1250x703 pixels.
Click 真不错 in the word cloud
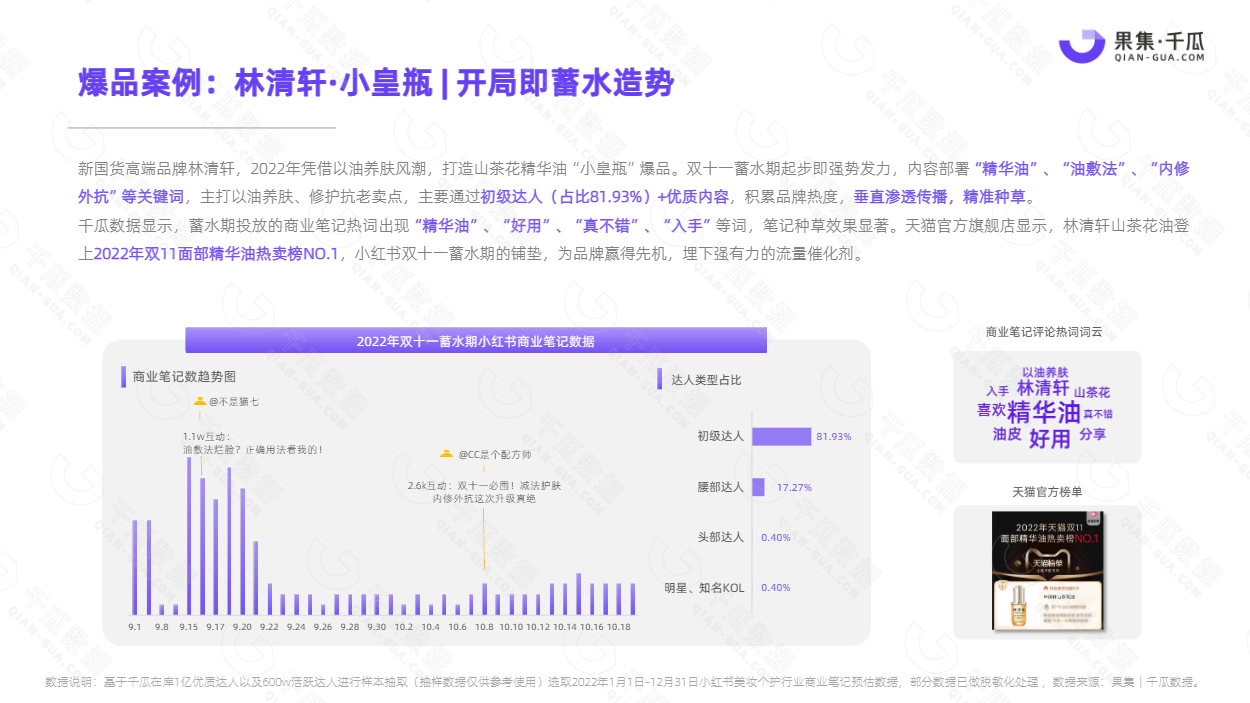tap(1098, 413)
